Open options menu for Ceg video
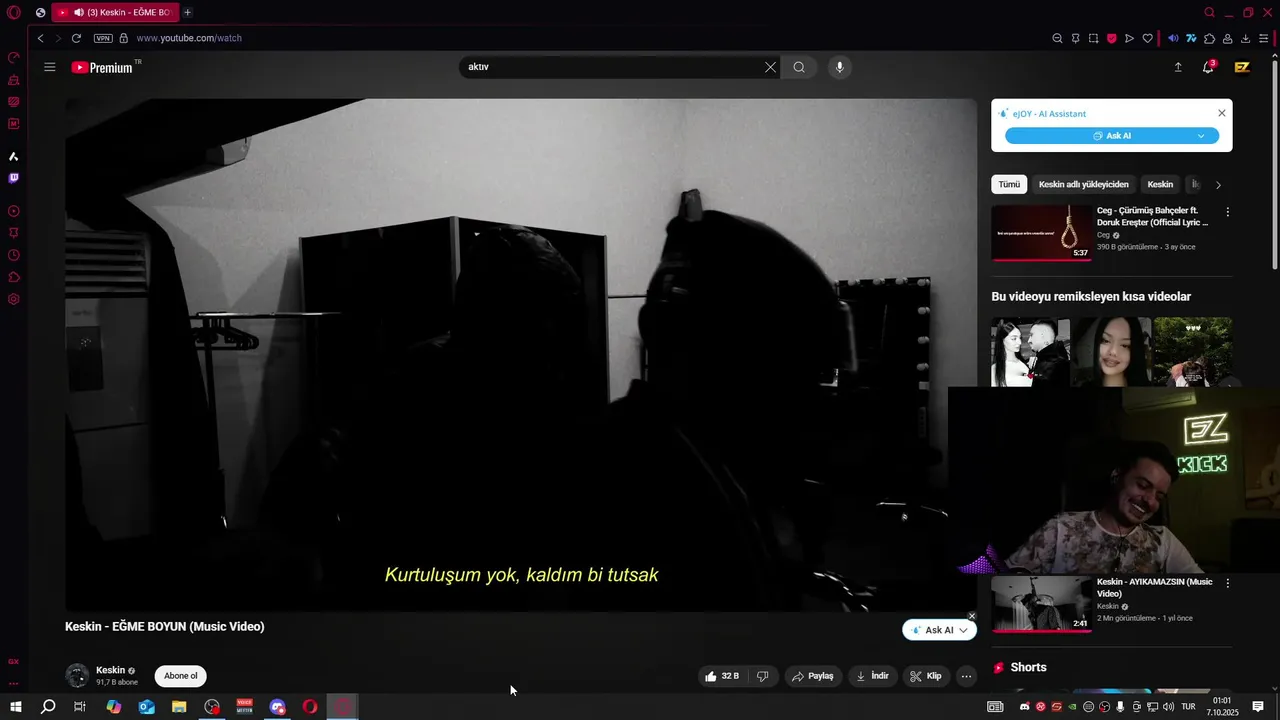This screenshot has height=720, width=1280. tap(1228, 212)
